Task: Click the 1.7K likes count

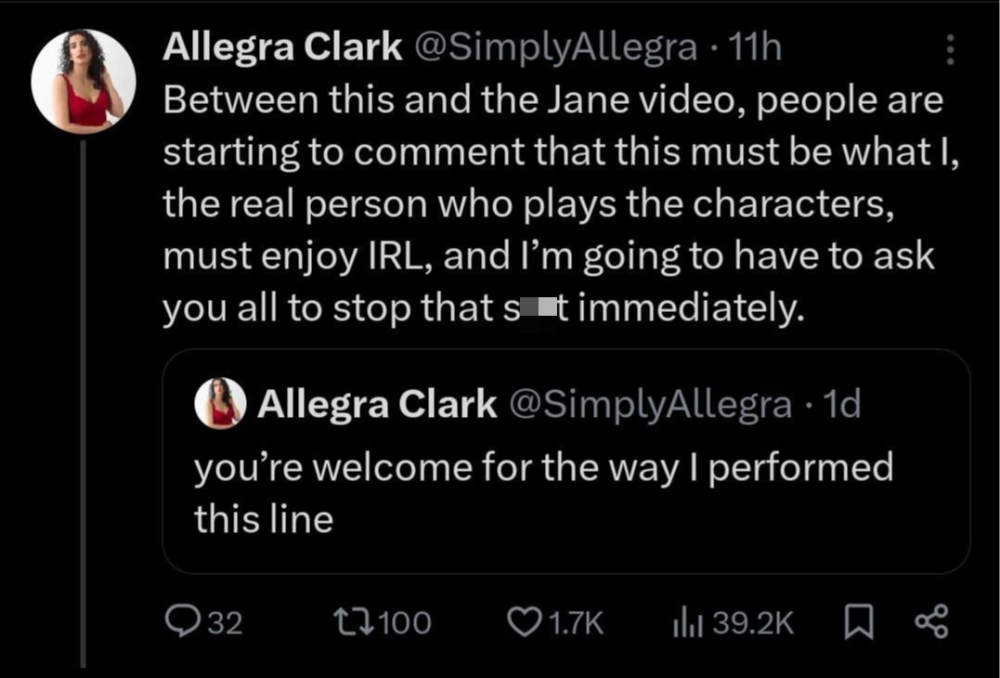Action: point(578,624)
